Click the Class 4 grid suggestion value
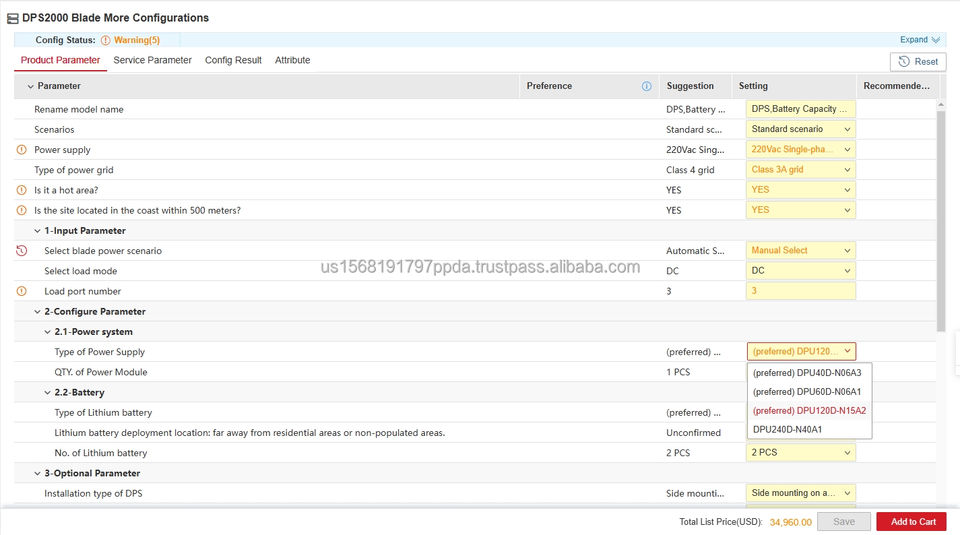The width and height of the screenshot is (960, 535). click(x=690, y=170)
